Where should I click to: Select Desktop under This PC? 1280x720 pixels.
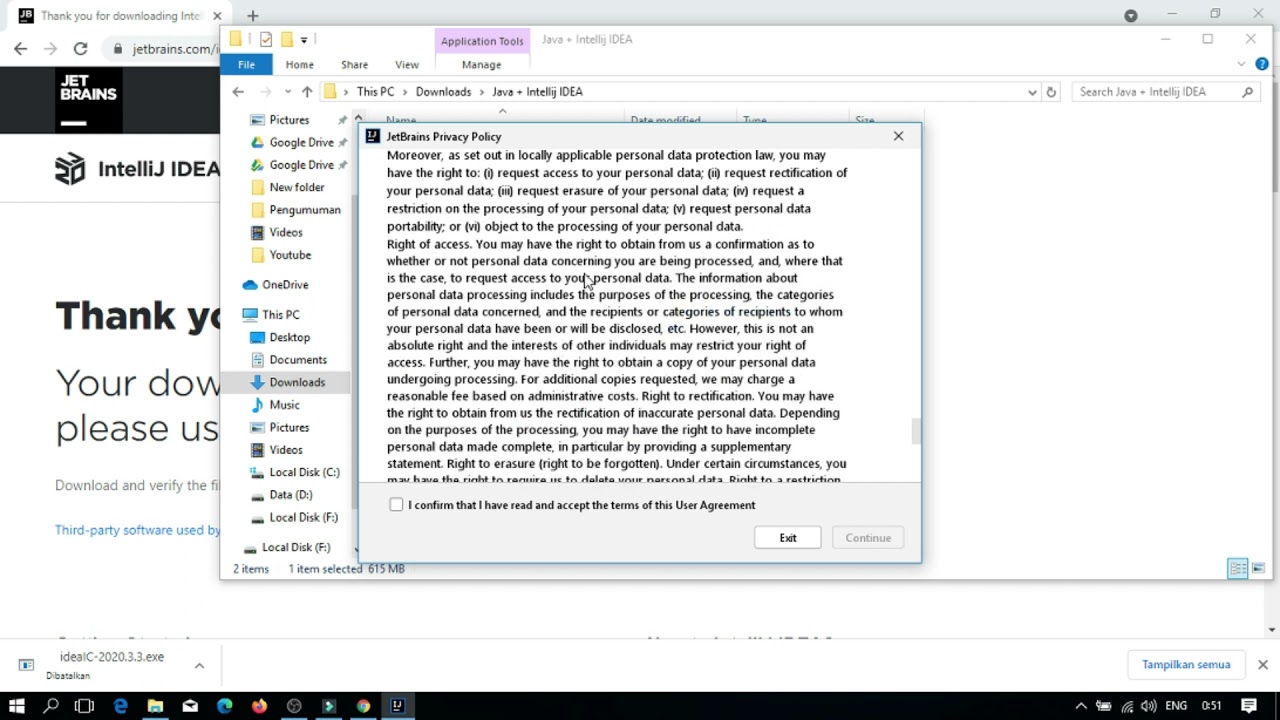290,337
